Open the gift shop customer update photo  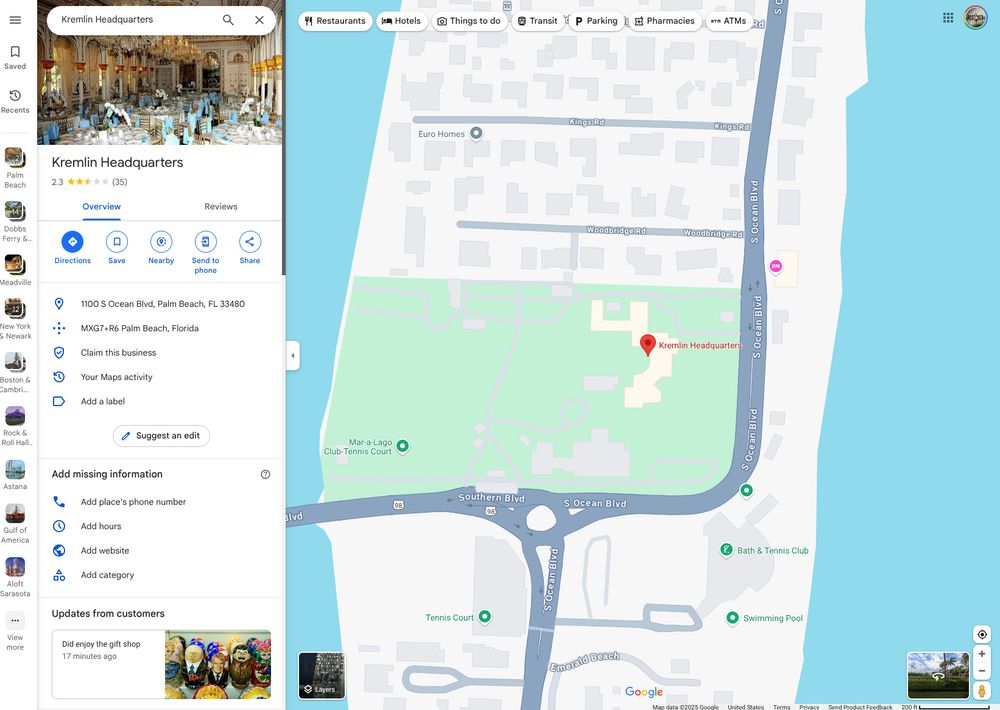pyautogui.click(x=218, y=664)
